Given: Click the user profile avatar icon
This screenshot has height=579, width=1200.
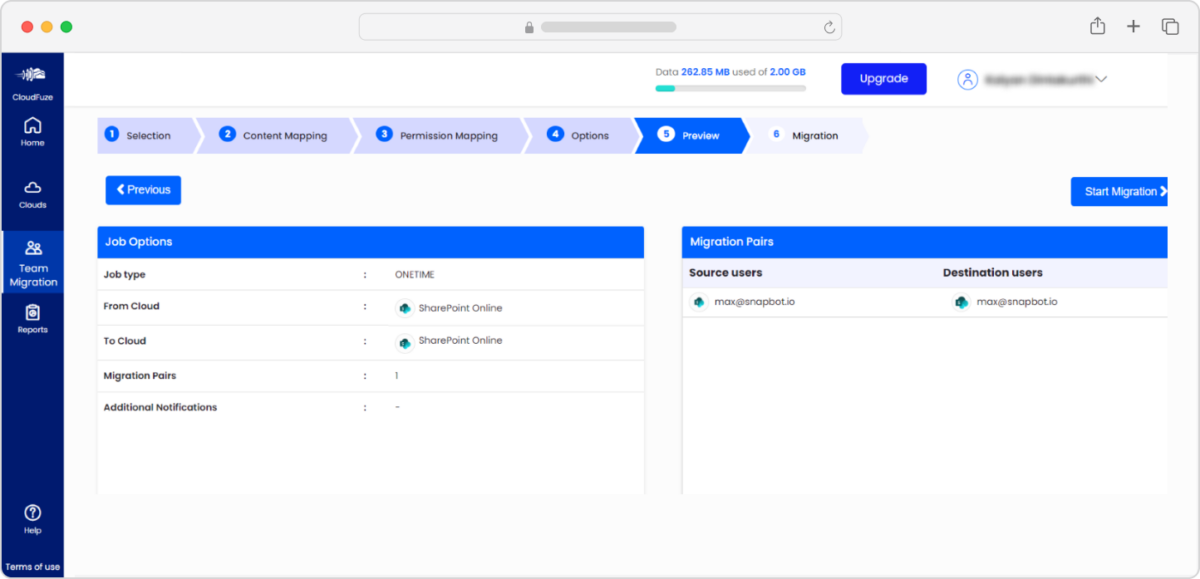Looking at the screenshot, I should tap(967, 78).
